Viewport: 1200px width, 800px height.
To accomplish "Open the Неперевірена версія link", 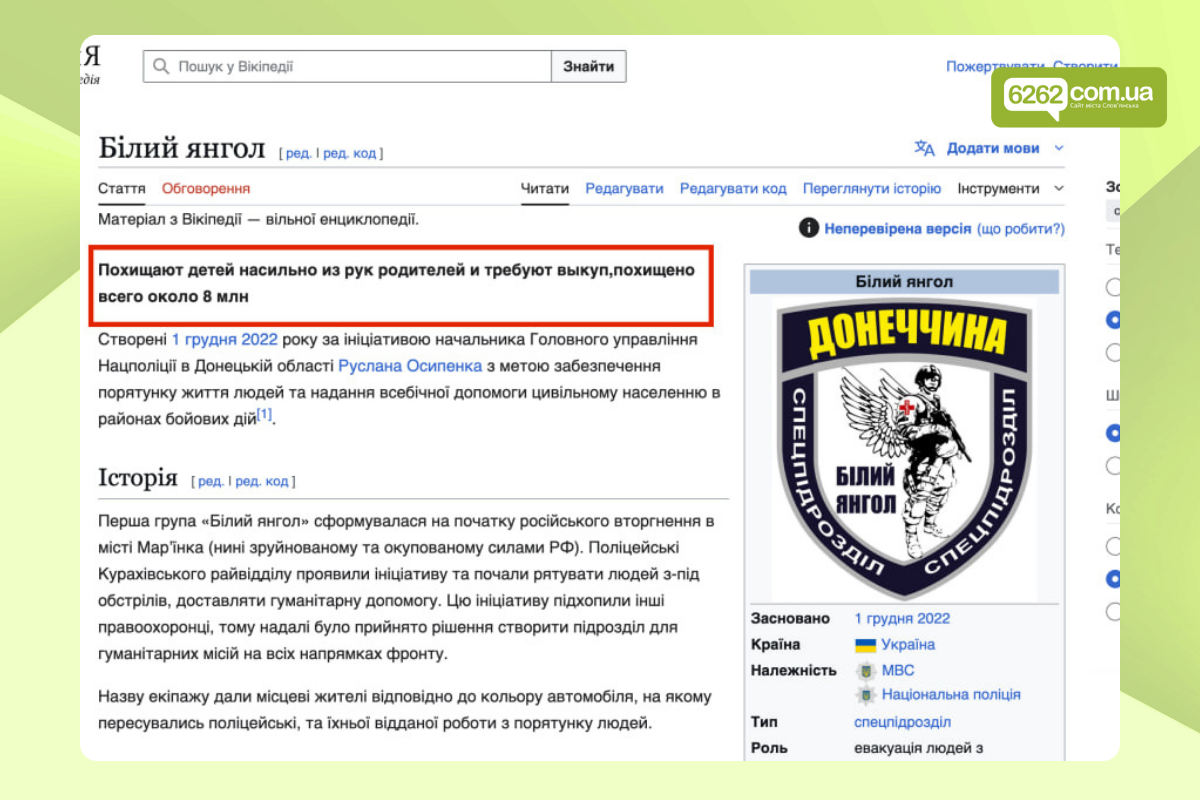I will coord(898,228).
